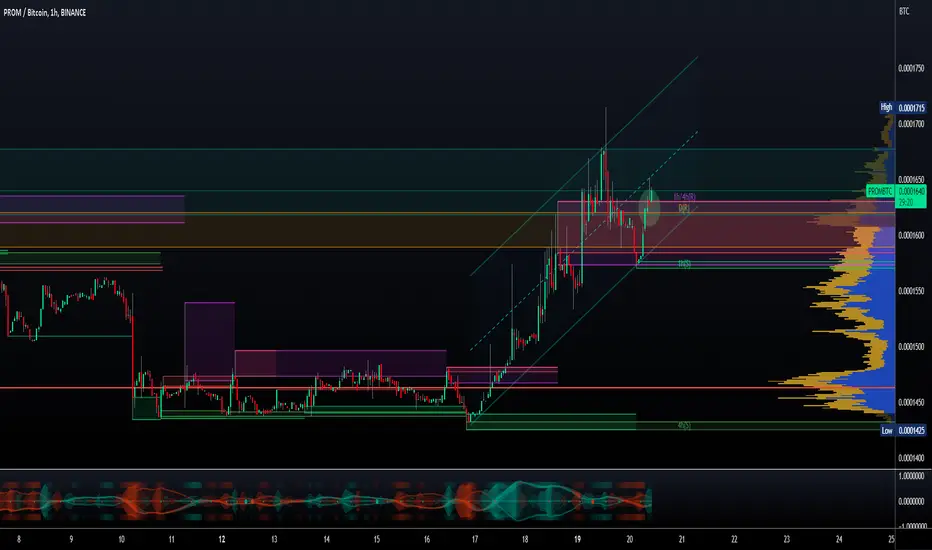Click the 0.0001450 price axis label
Image resolution: width=932 pixels, height=550 pixels.
[911, 403]
